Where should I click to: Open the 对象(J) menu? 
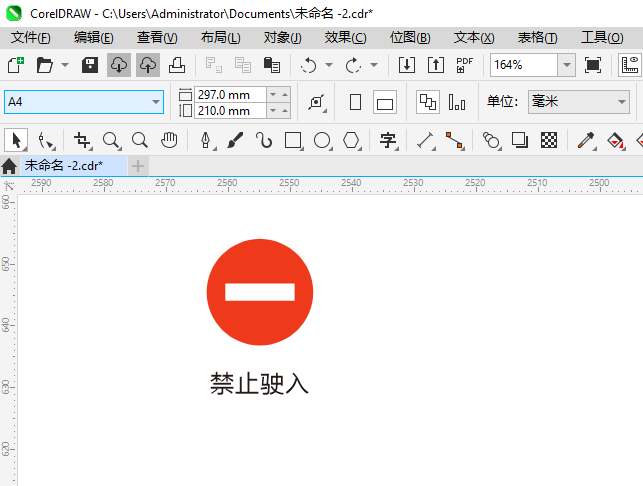pos(283,38)
